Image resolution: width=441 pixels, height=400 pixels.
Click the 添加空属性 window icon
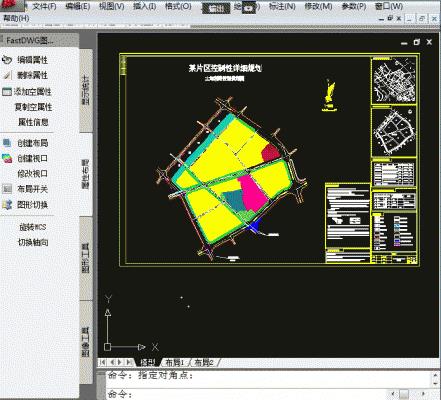pyautogui.click(x=7, y=91)
